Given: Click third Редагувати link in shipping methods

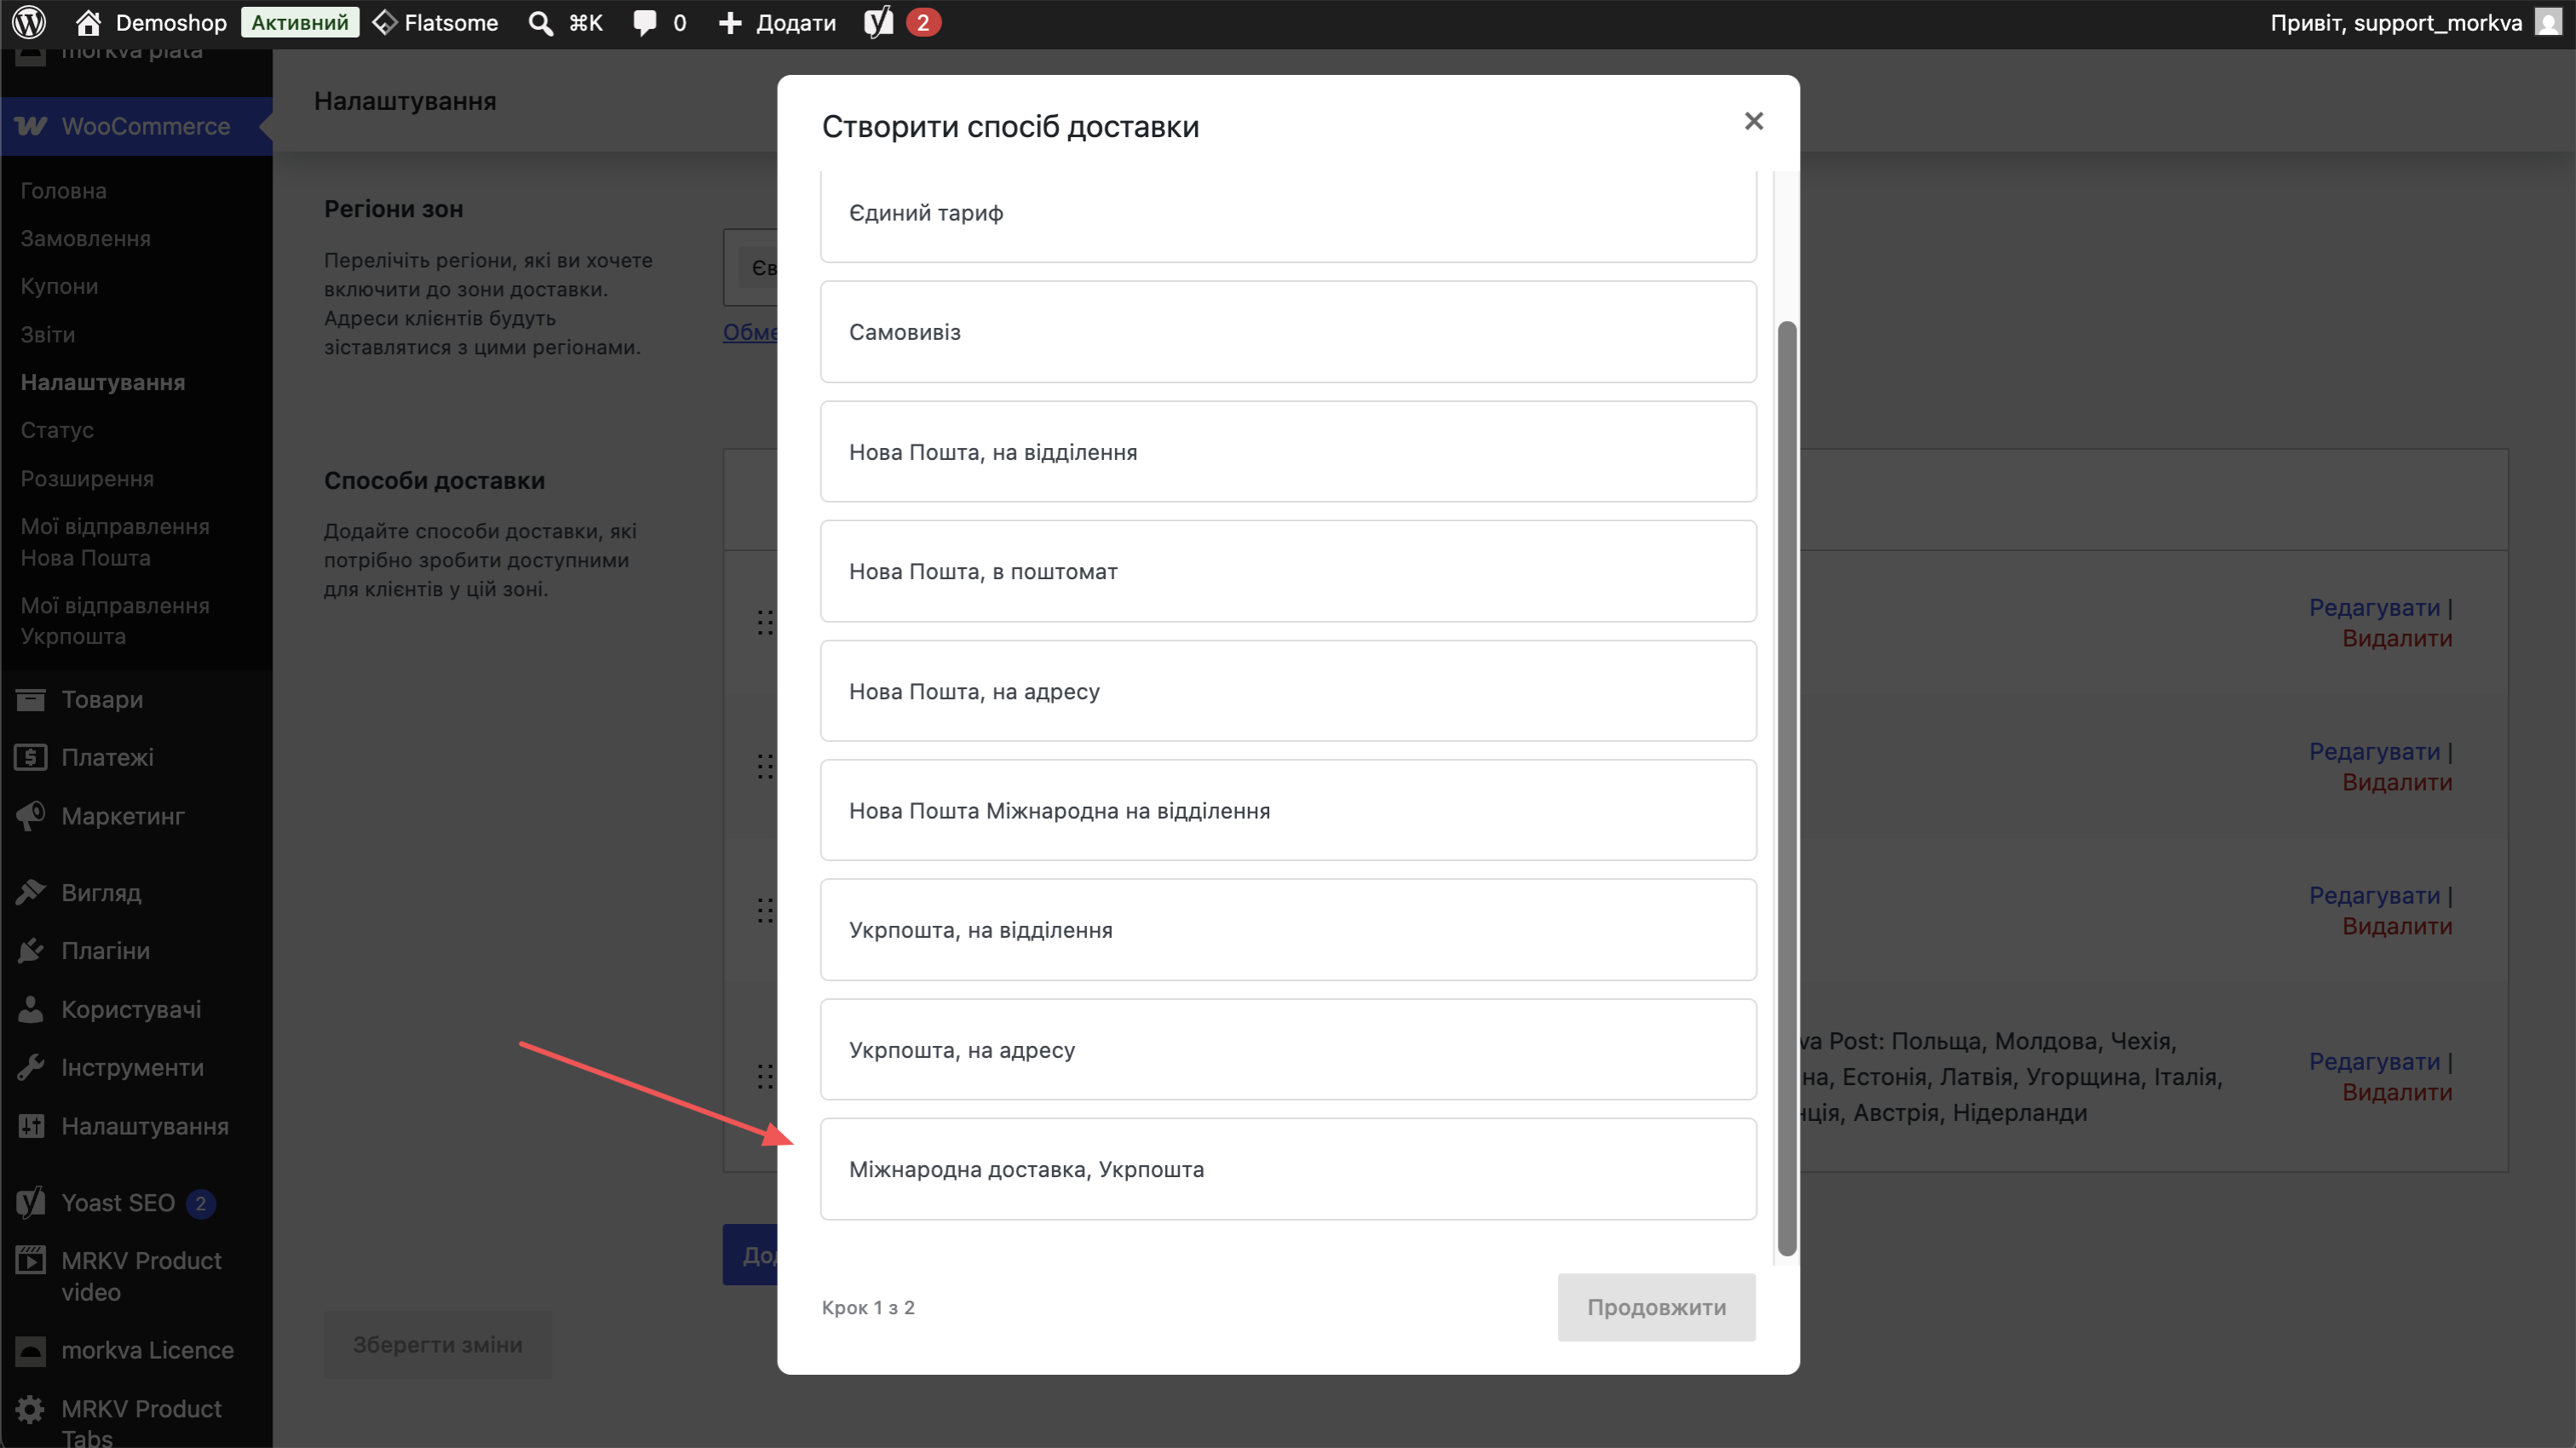Looking at the screenshot, I should (x=2374, y=895).
